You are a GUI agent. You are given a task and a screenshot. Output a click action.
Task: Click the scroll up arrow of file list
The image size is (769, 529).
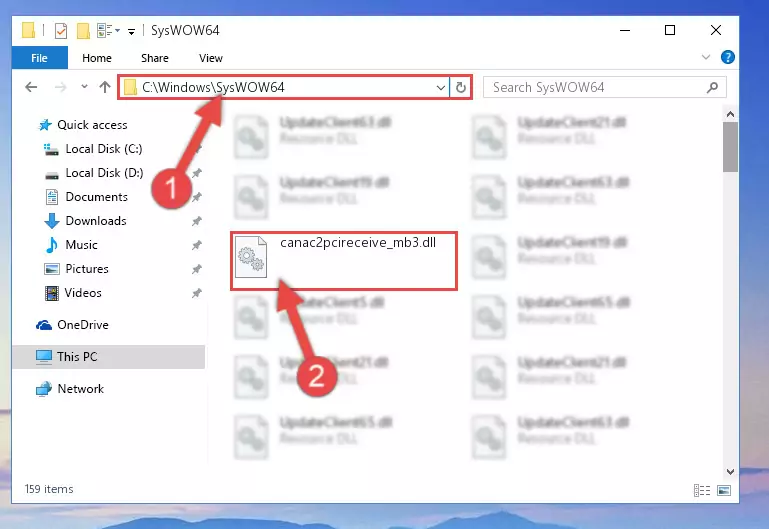tap(730, 114)
